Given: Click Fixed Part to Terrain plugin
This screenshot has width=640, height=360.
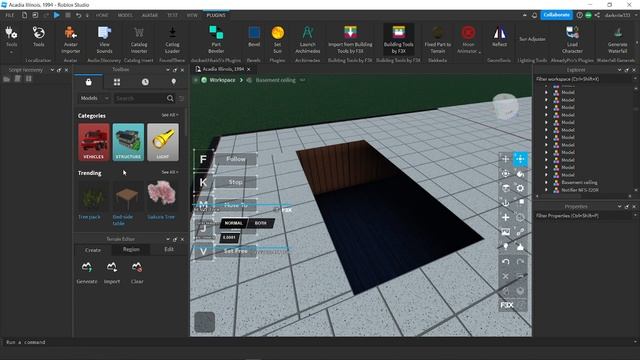Looking at the screenshot, I should point(438,40).
